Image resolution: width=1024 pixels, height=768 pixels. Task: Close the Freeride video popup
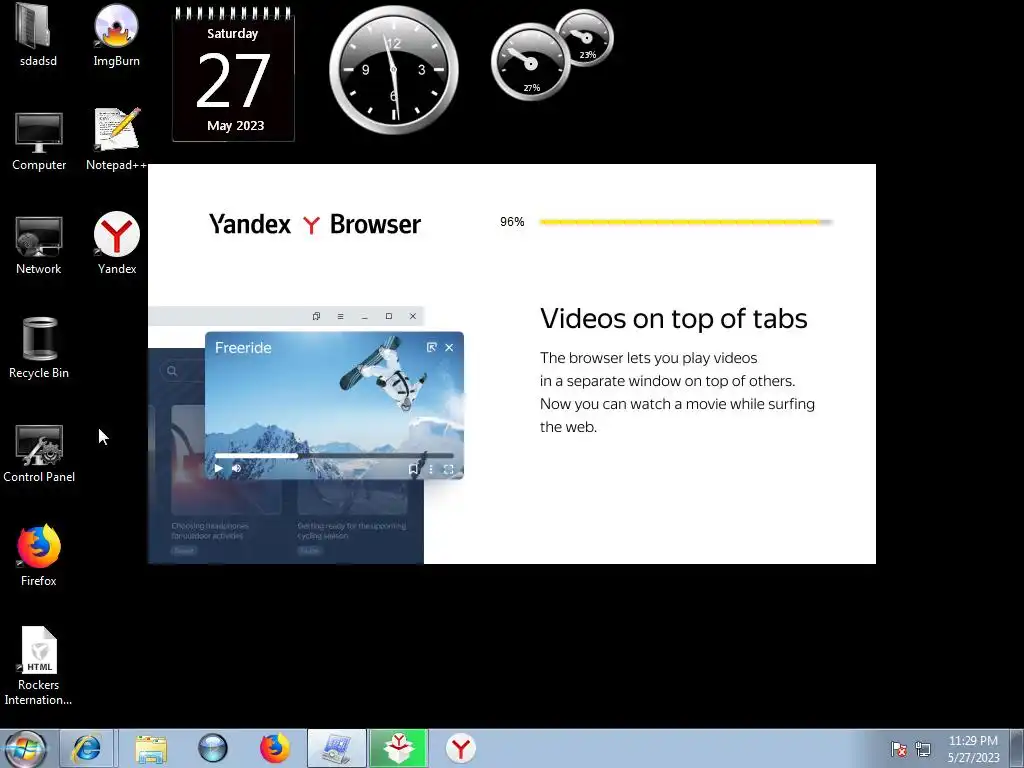[x=449, y=347]
